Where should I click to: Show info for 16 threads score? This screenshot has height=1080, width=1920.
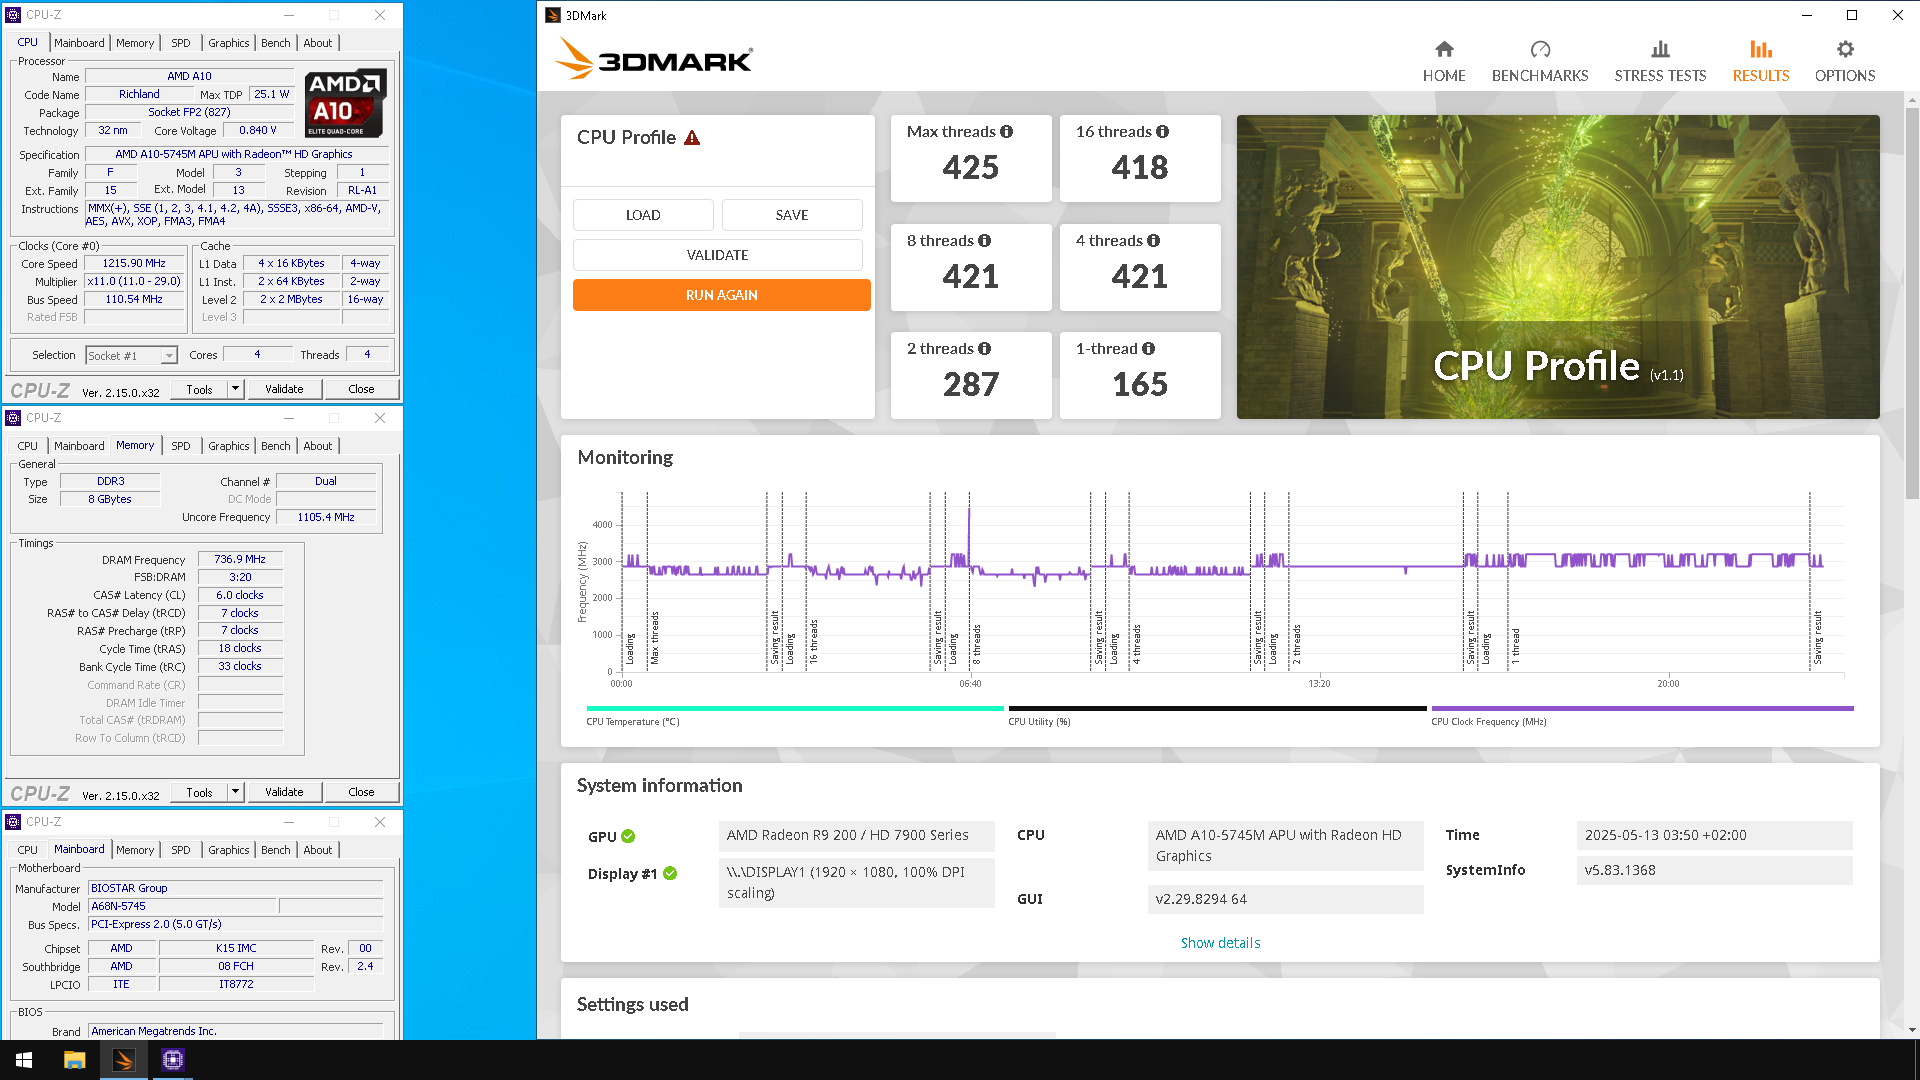(x=1163, y=132)
